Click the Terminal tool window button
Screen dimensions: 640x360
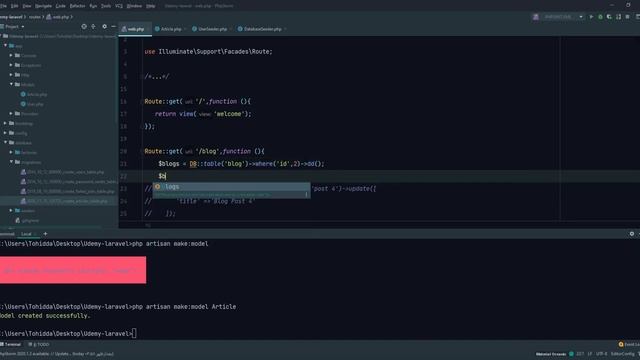click(11, 344)
